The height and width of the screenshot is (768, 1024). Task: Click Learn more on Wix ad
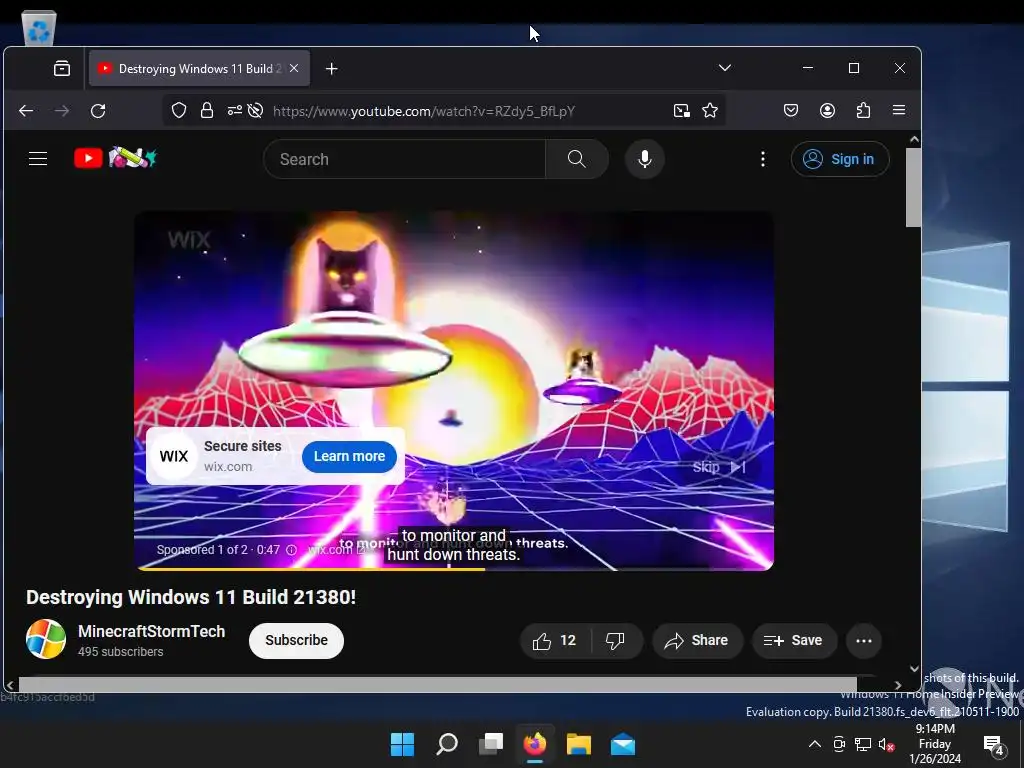[x=349, y=456]
